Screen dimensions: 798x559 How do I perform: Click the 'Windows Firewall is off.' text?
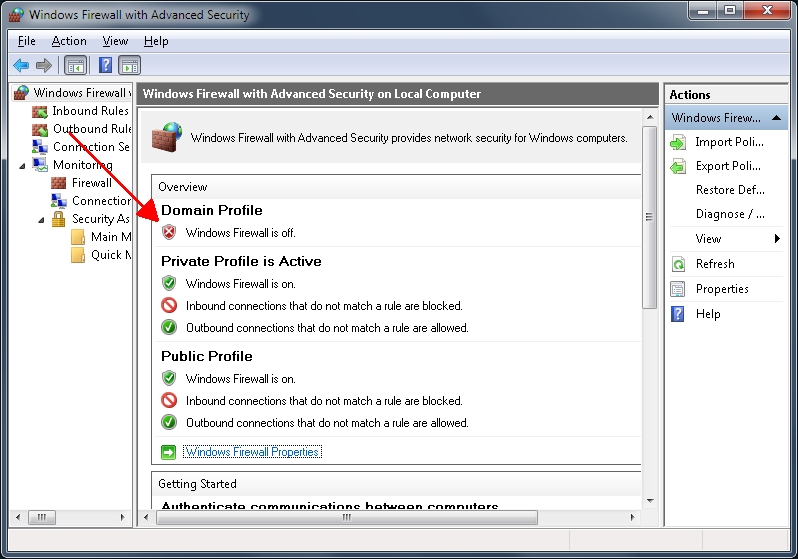pyautogui.click(x=240, y=233)
